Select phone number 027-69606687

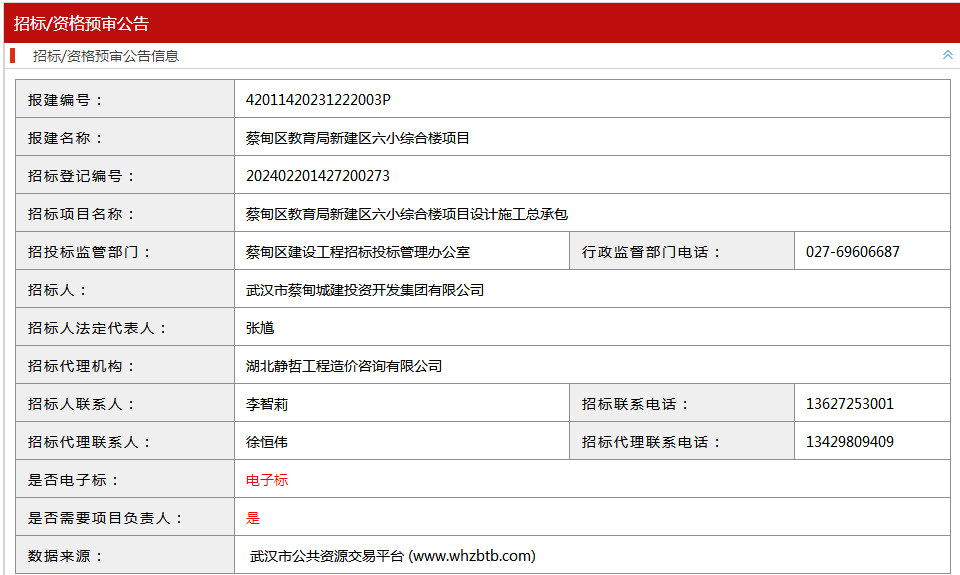(x=852, y=252)
